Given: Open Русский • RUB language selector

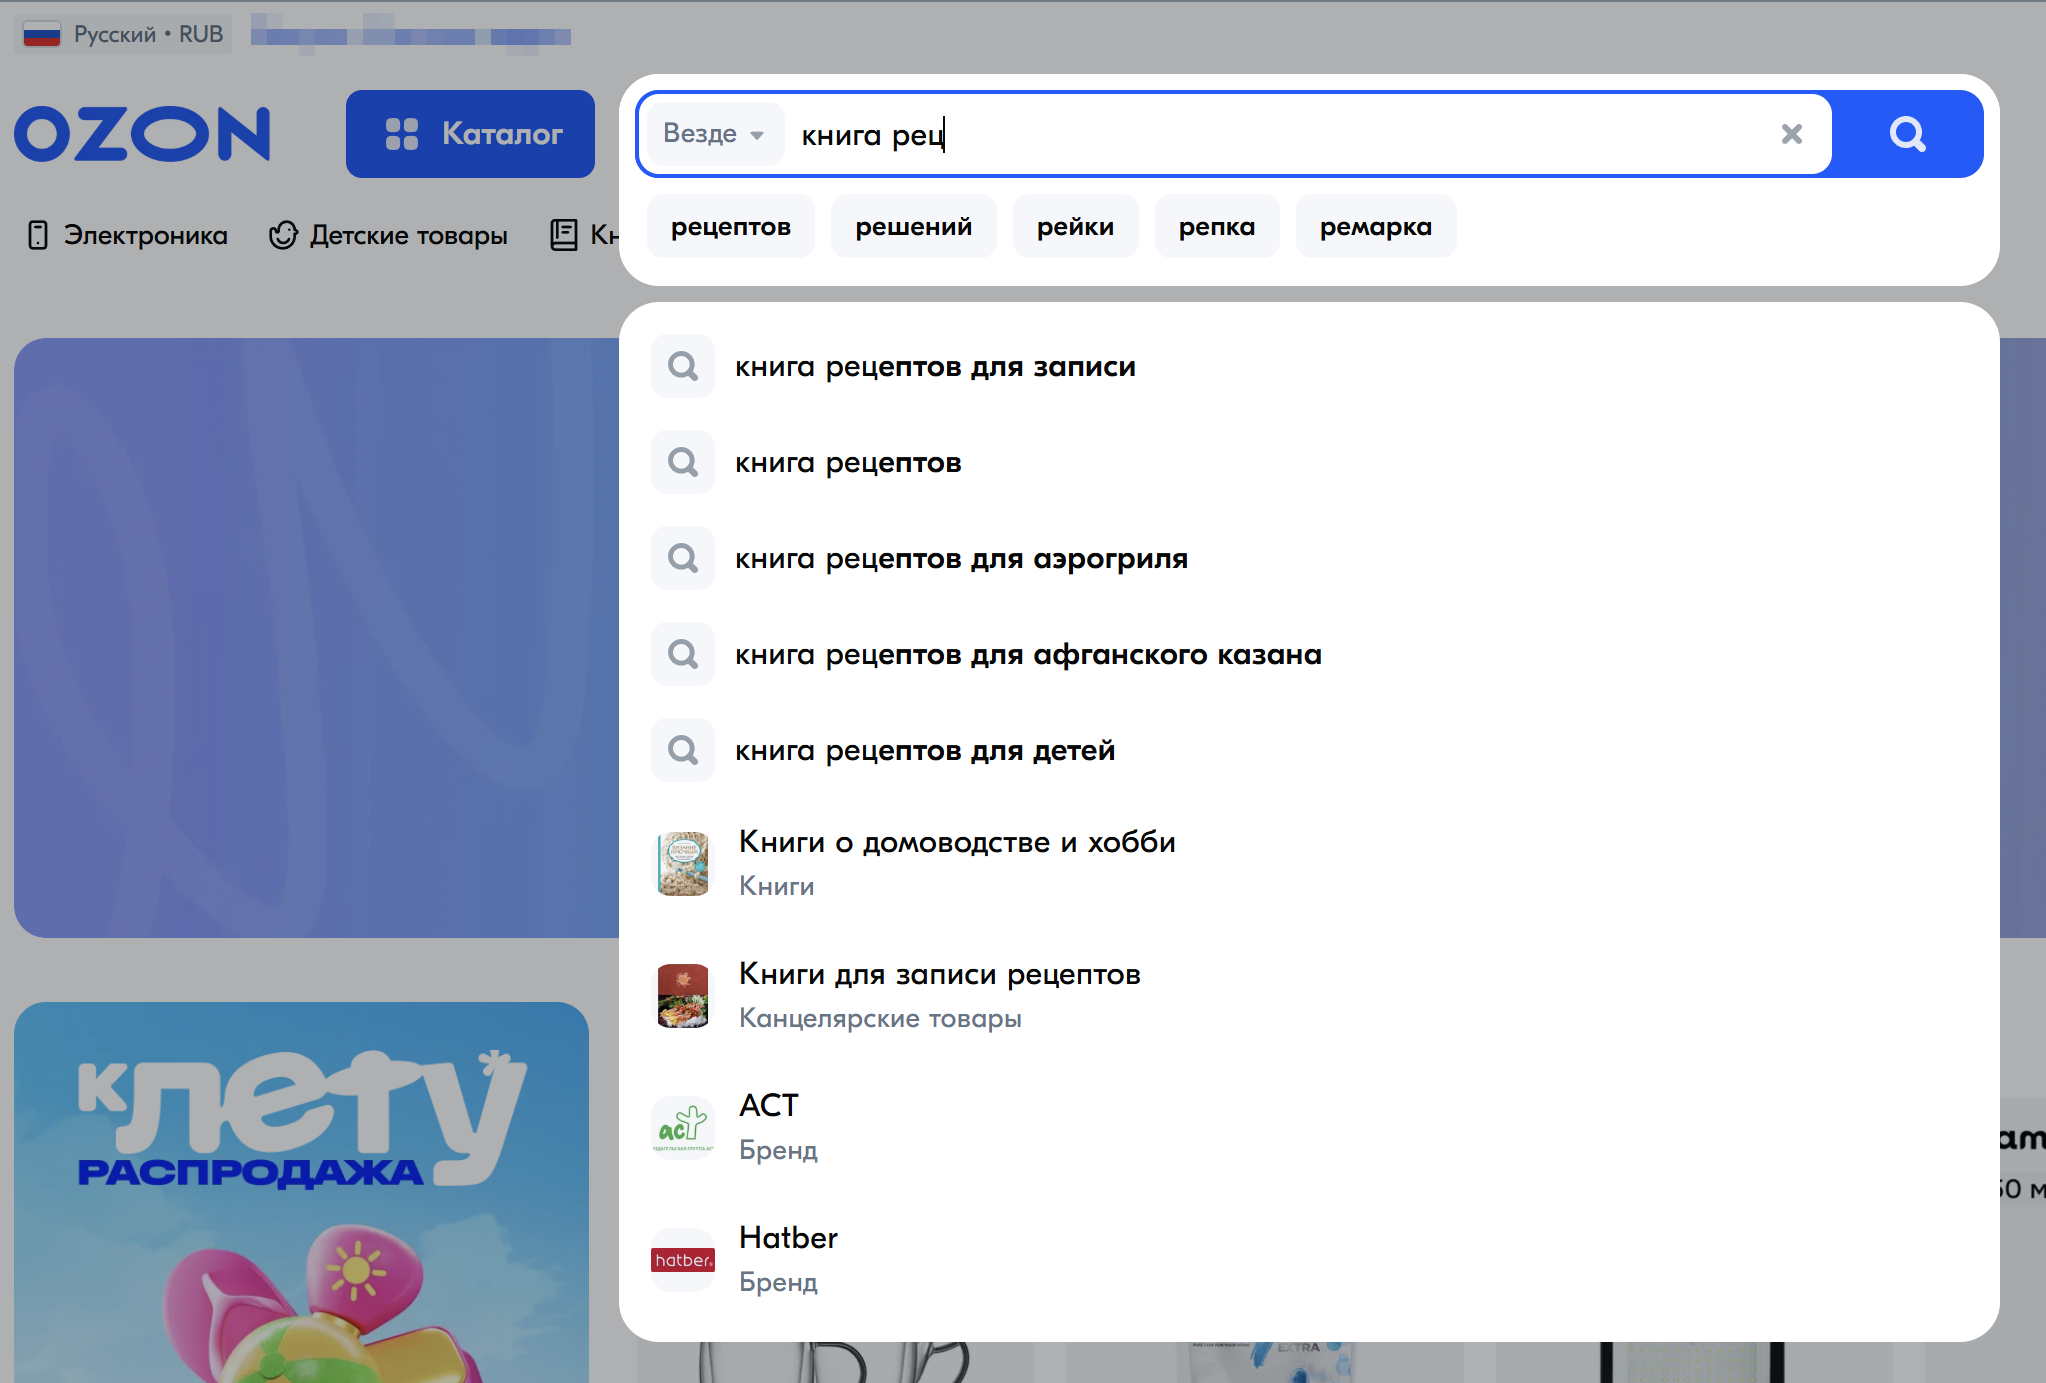Looking at the screenshot, I should tap(123, 34).
